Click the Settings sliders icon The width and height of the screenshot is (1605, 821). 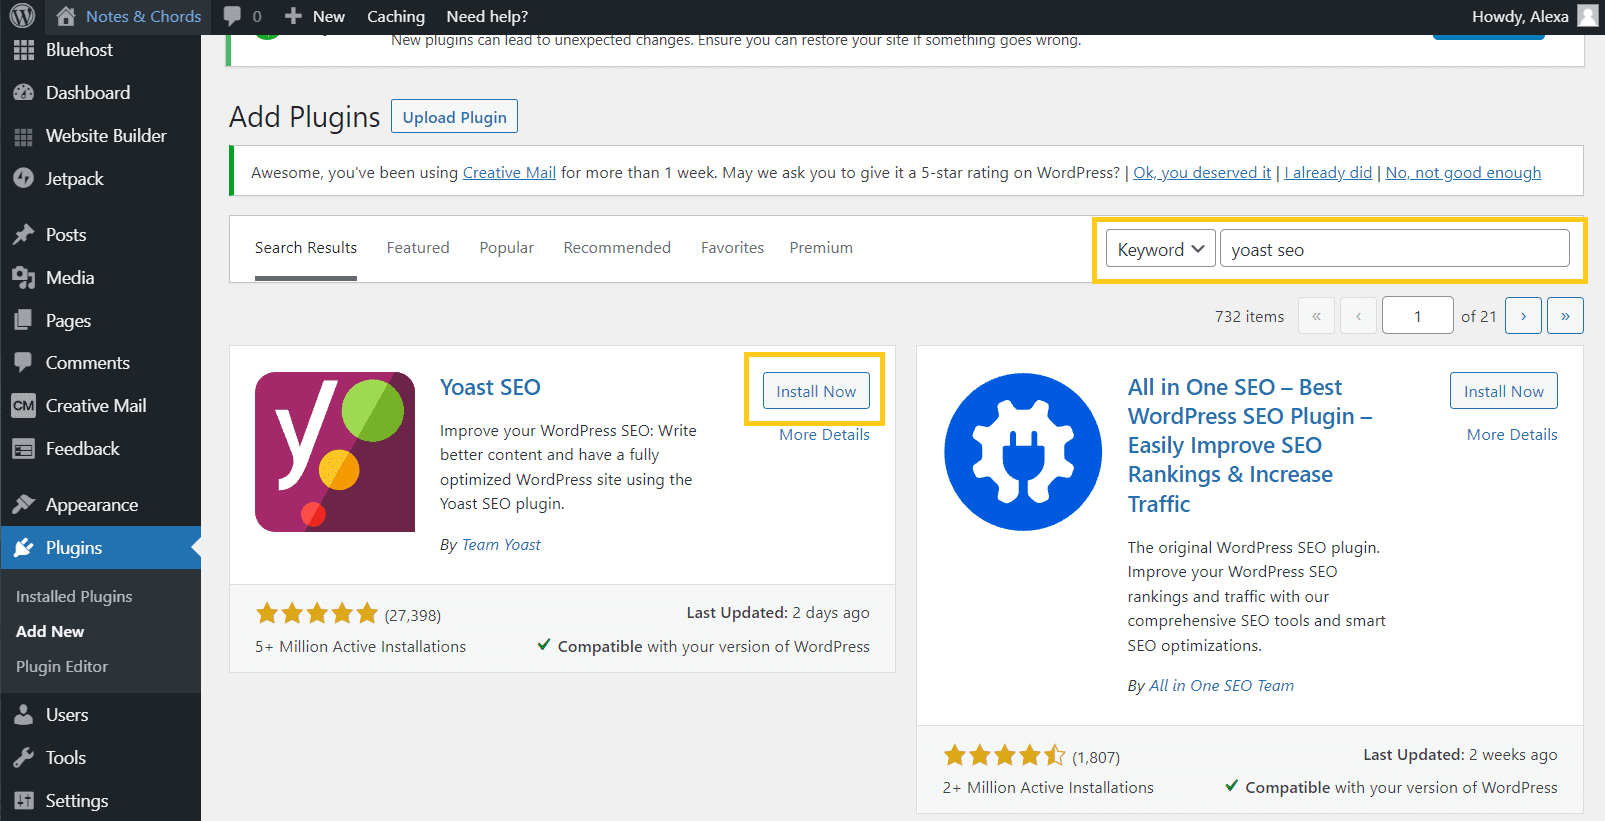[x=24, y=801]
